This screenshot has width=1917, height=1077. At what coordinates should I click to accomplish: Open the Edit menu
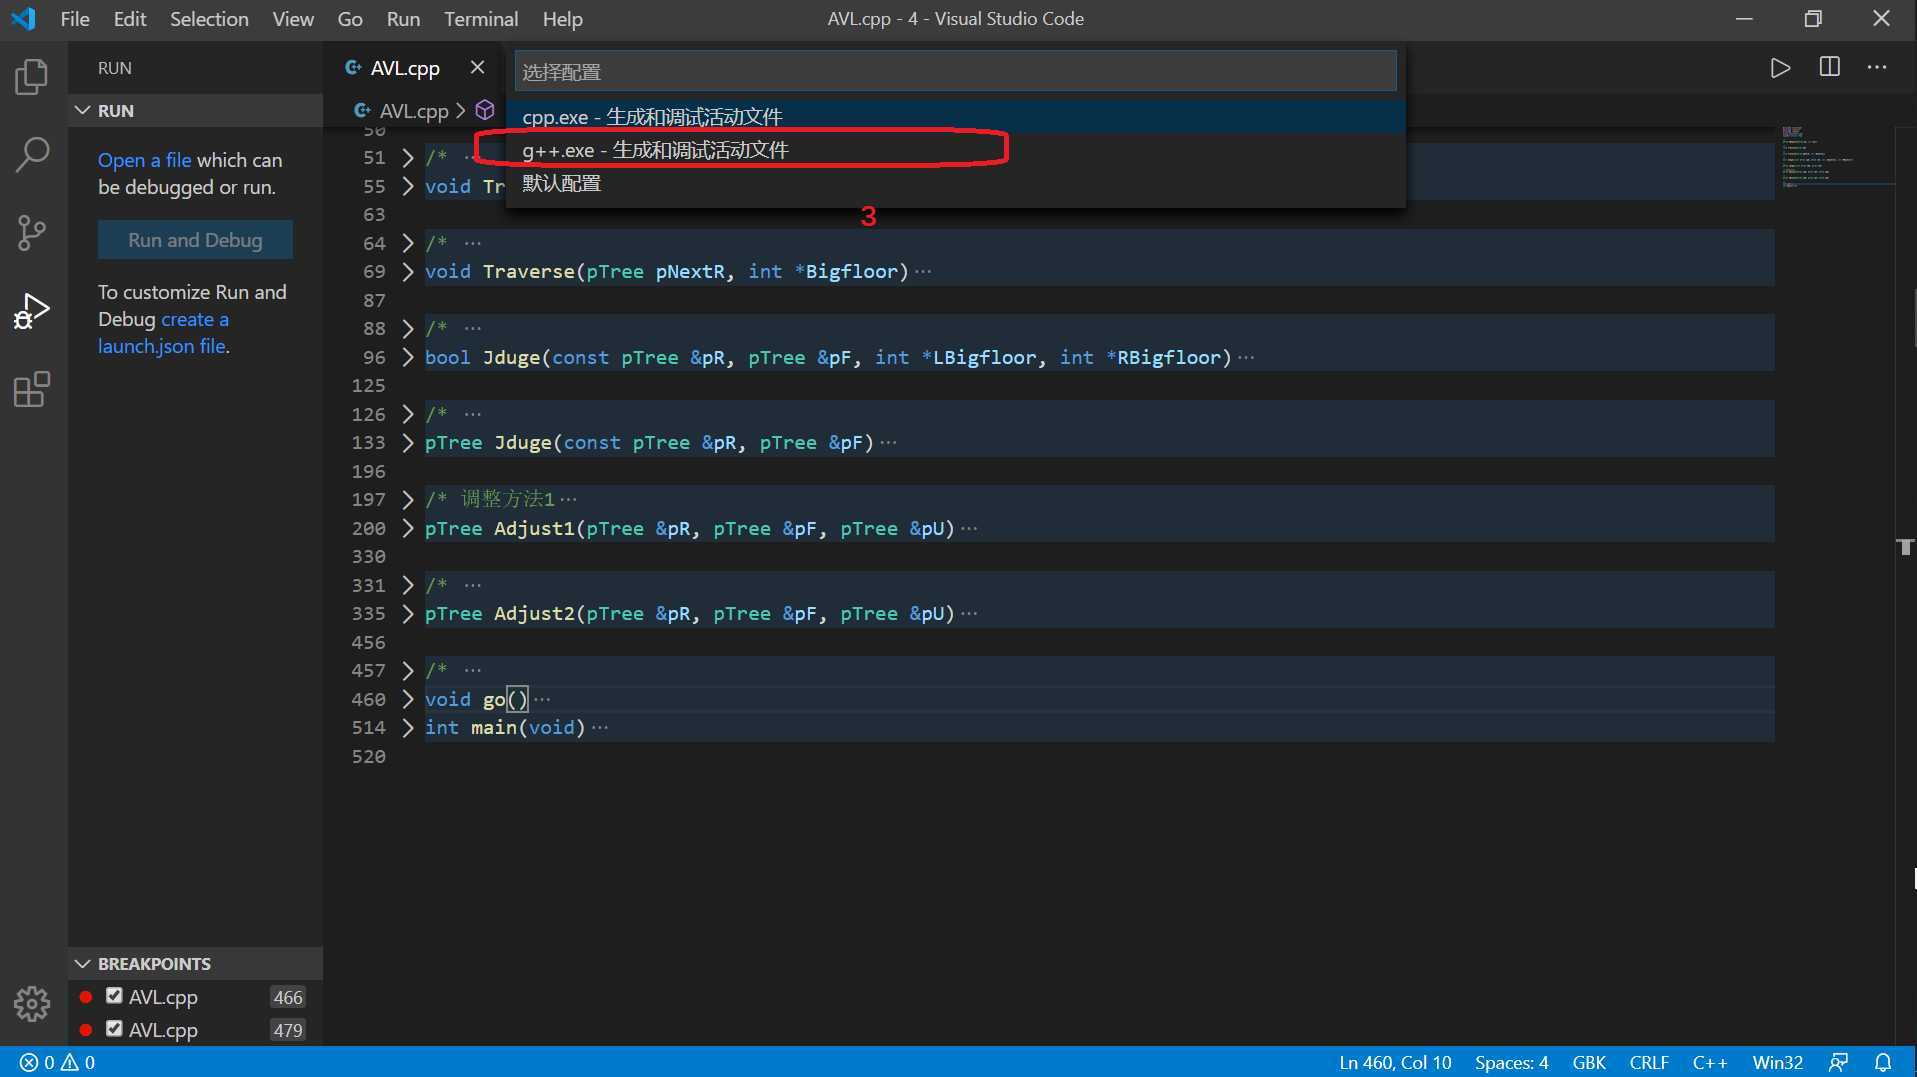(x=130, y=19)
